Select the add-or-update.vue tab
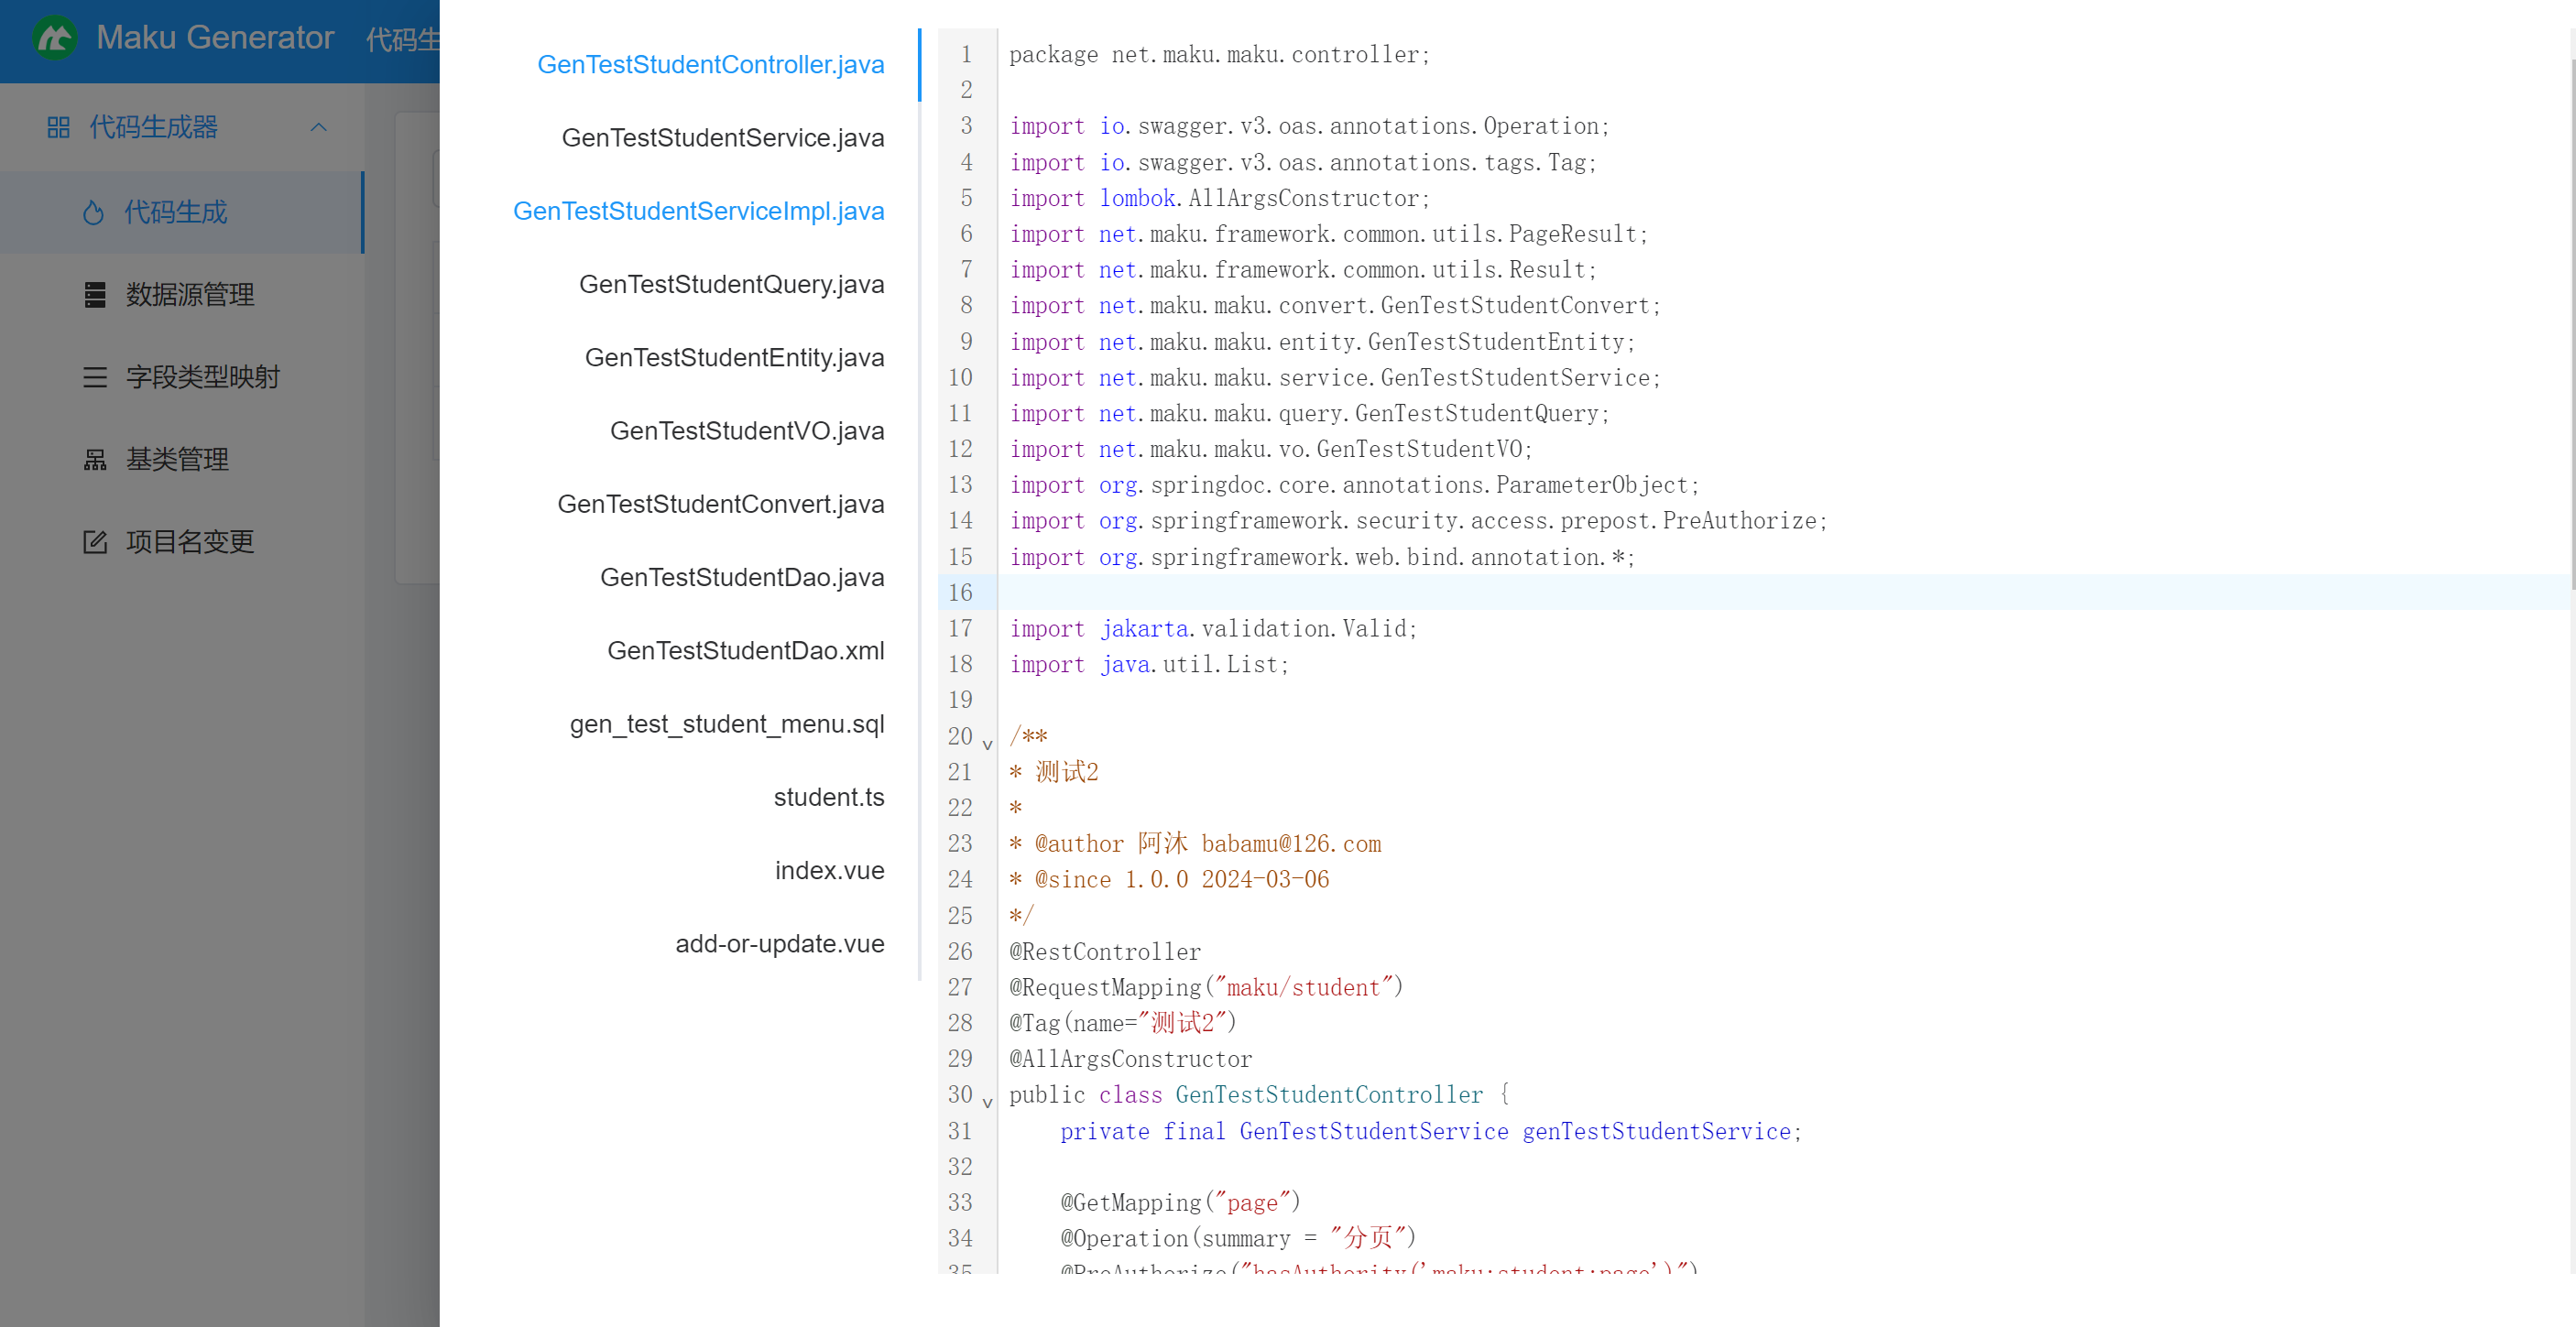The height and width of the screenshot is (1327, 2576). click(779, 944)
